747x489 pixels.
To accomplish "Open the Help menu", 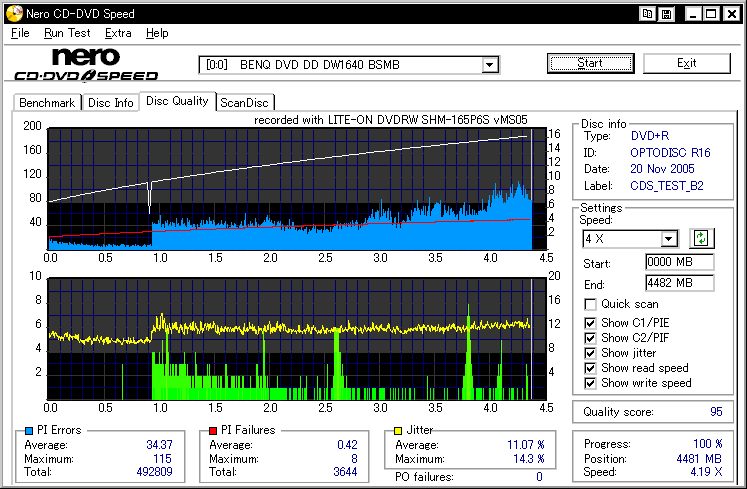I will (157, 33).
